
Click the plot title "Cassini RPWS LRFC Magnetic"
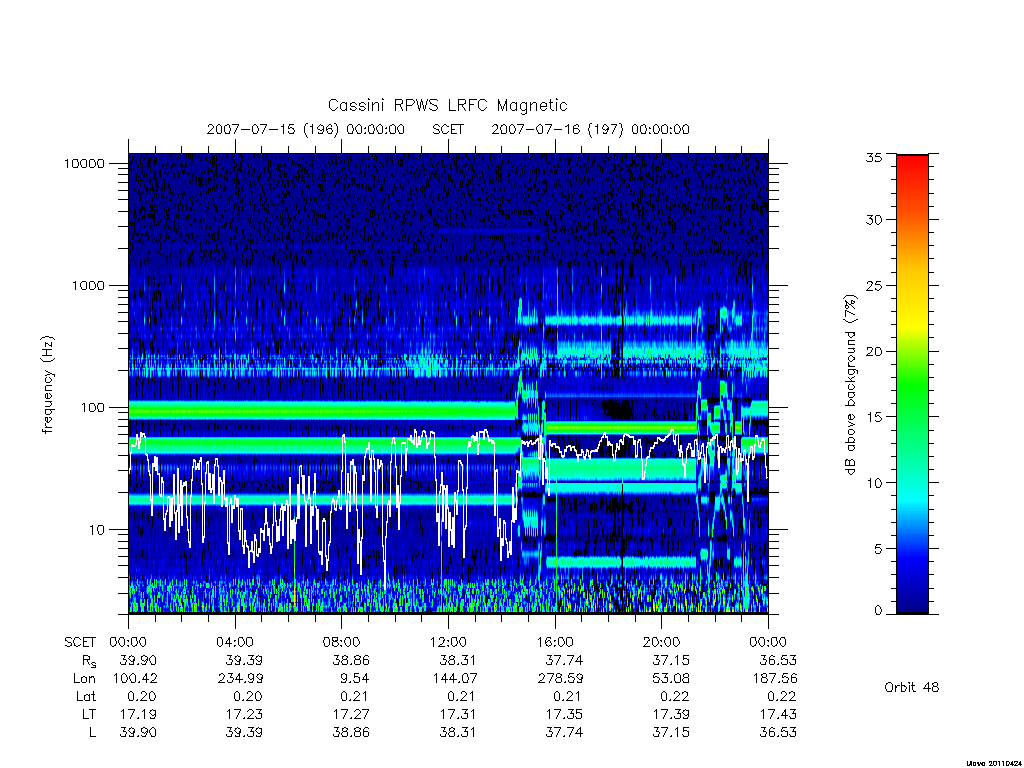[447, 105]
